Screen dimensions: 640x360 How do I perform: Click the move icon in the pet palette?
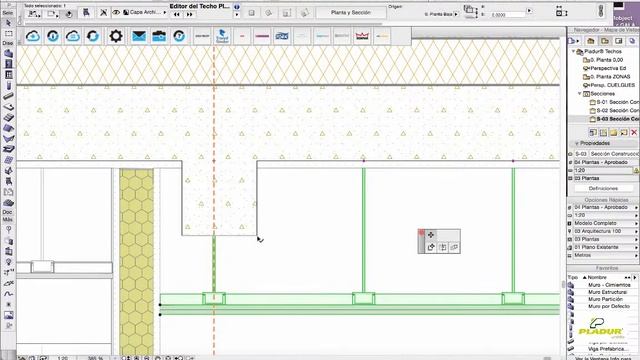(x=431, y=235)
